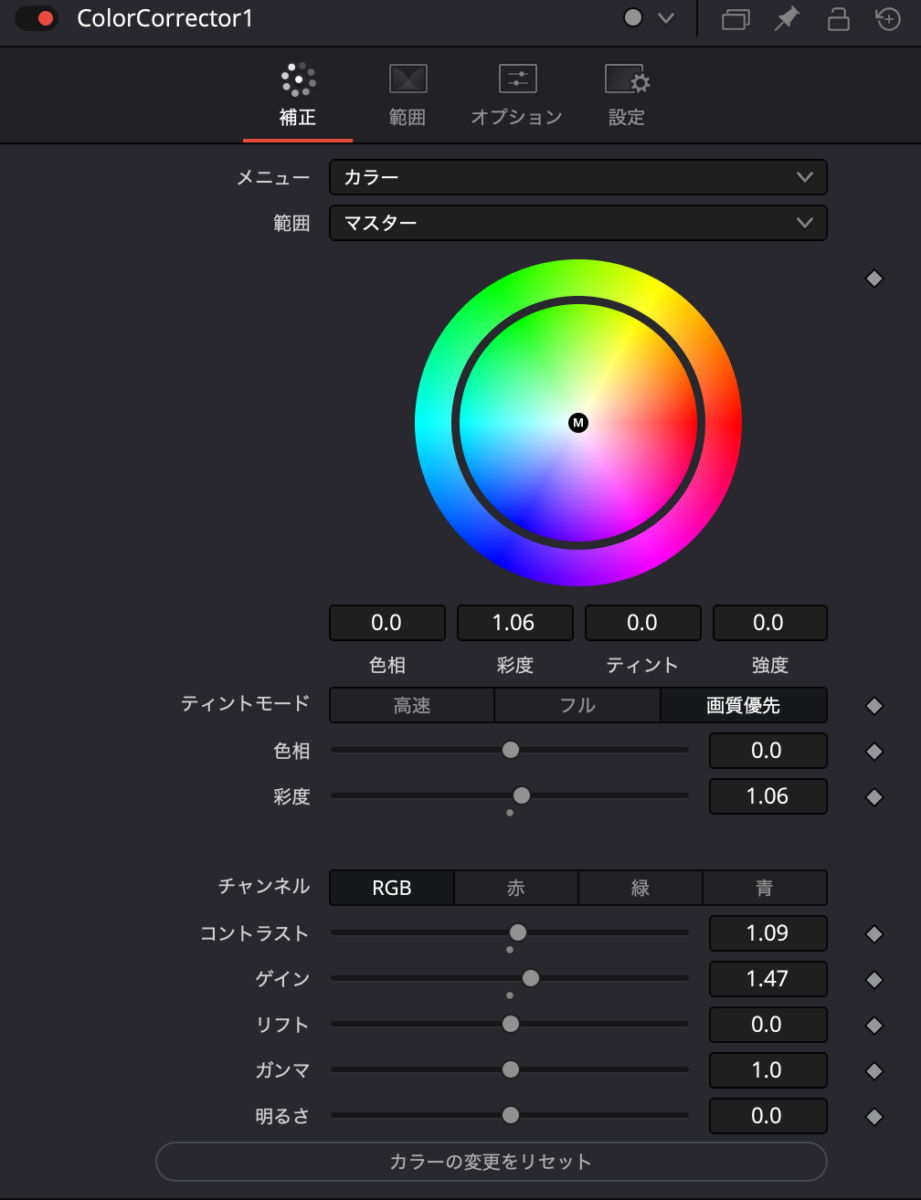Click the 彩度 slider handle

coord(521,796)
